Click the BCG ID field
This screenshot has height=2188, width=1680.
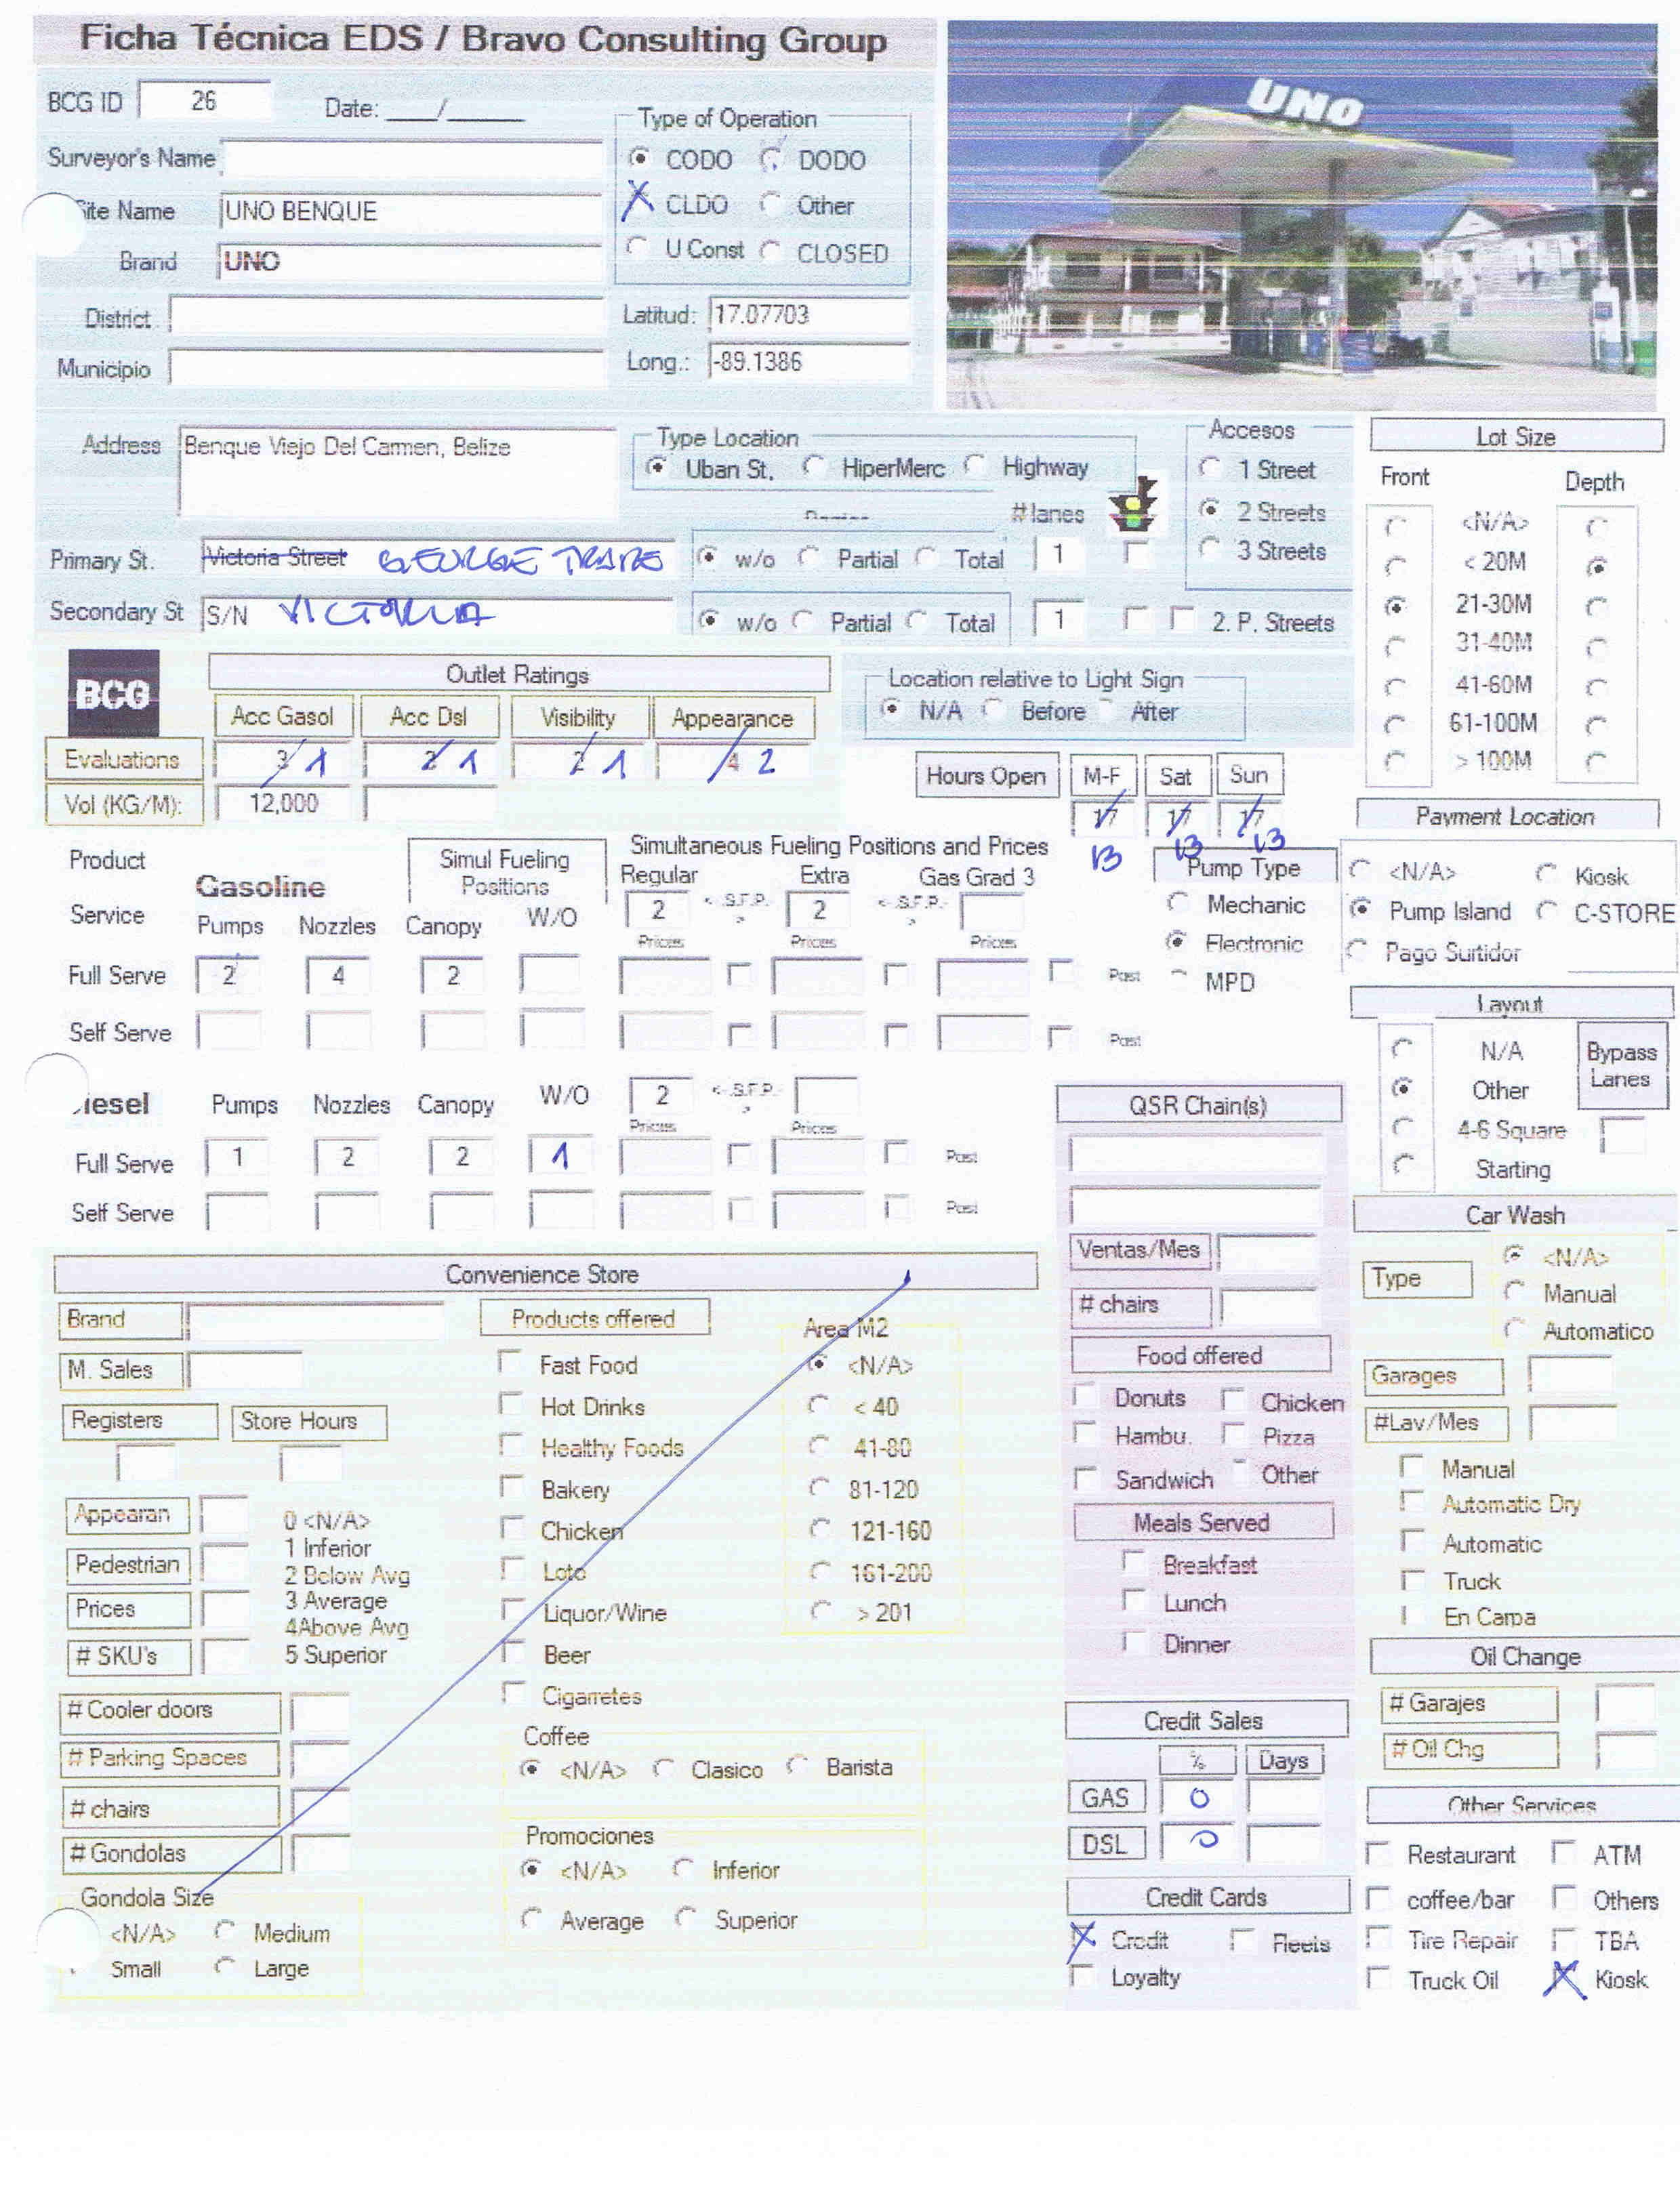coord(205,100)
